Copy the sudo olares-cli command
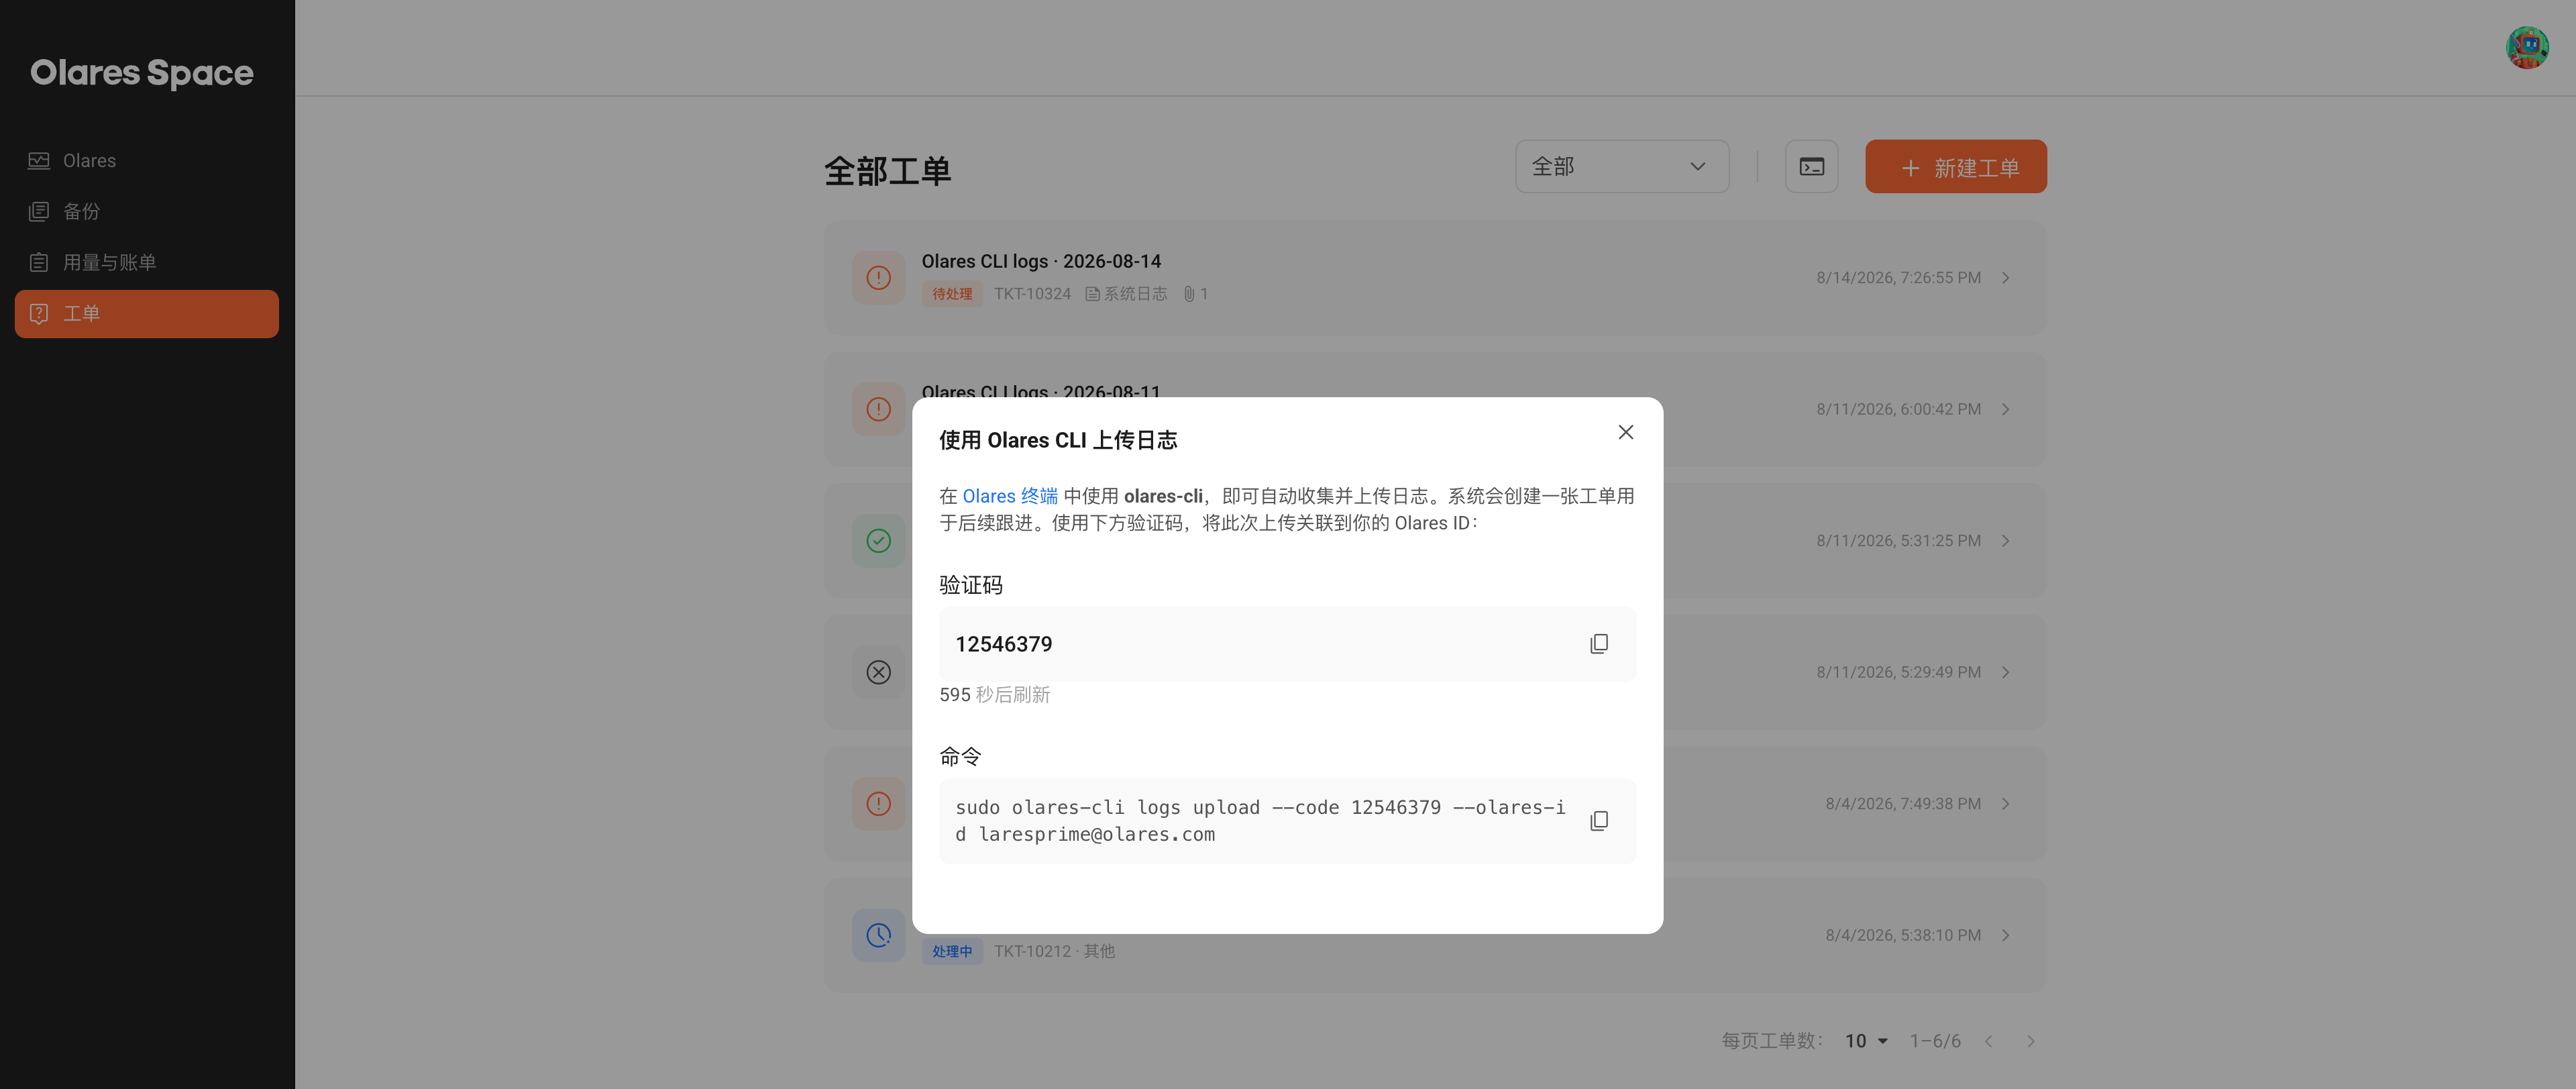 [1598, 821]
